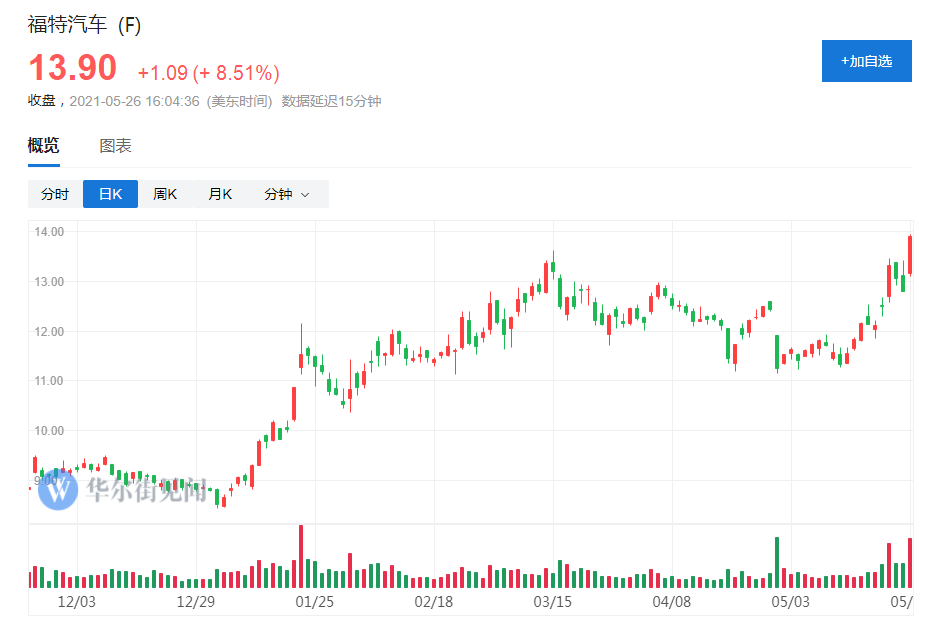Select the 分时 intraday chart view
Screen dimensions: 937x624
[x=55, y=194]
